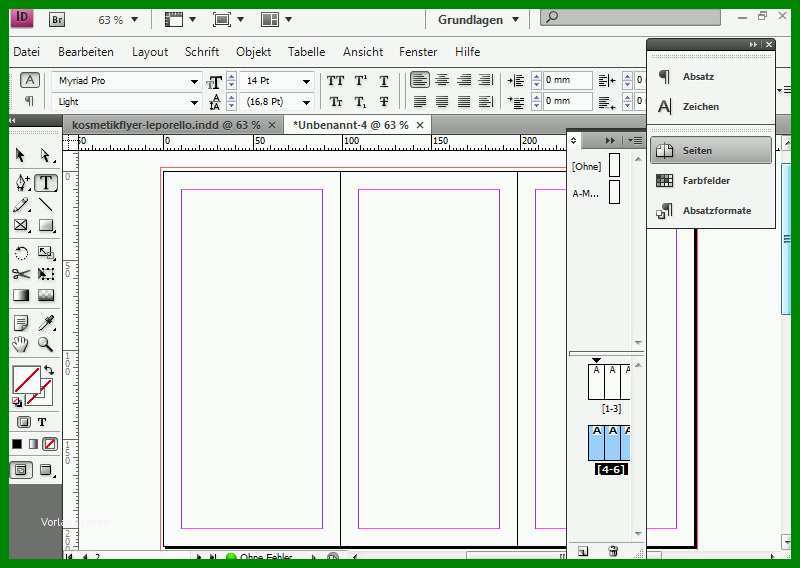Select the Hand tool

click(x=20, y=344)
